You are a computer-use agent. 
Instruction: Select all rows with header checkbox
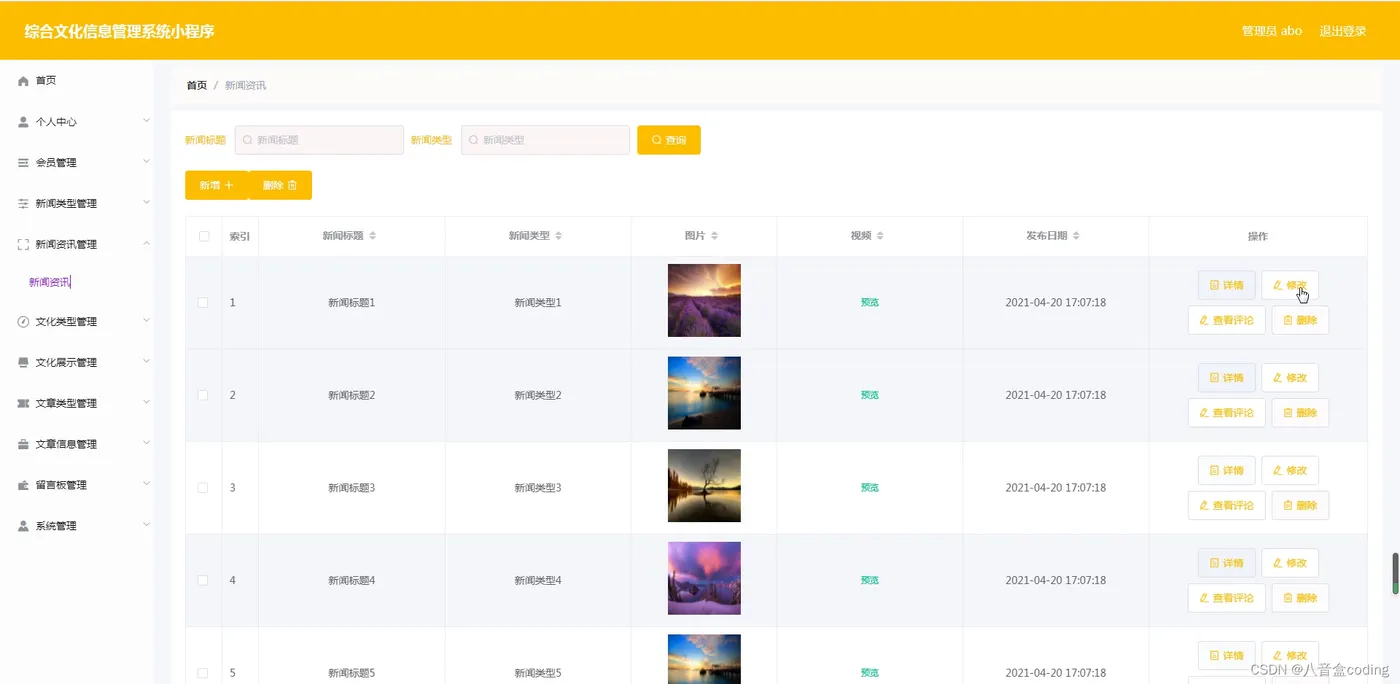(x=204, y=236)
